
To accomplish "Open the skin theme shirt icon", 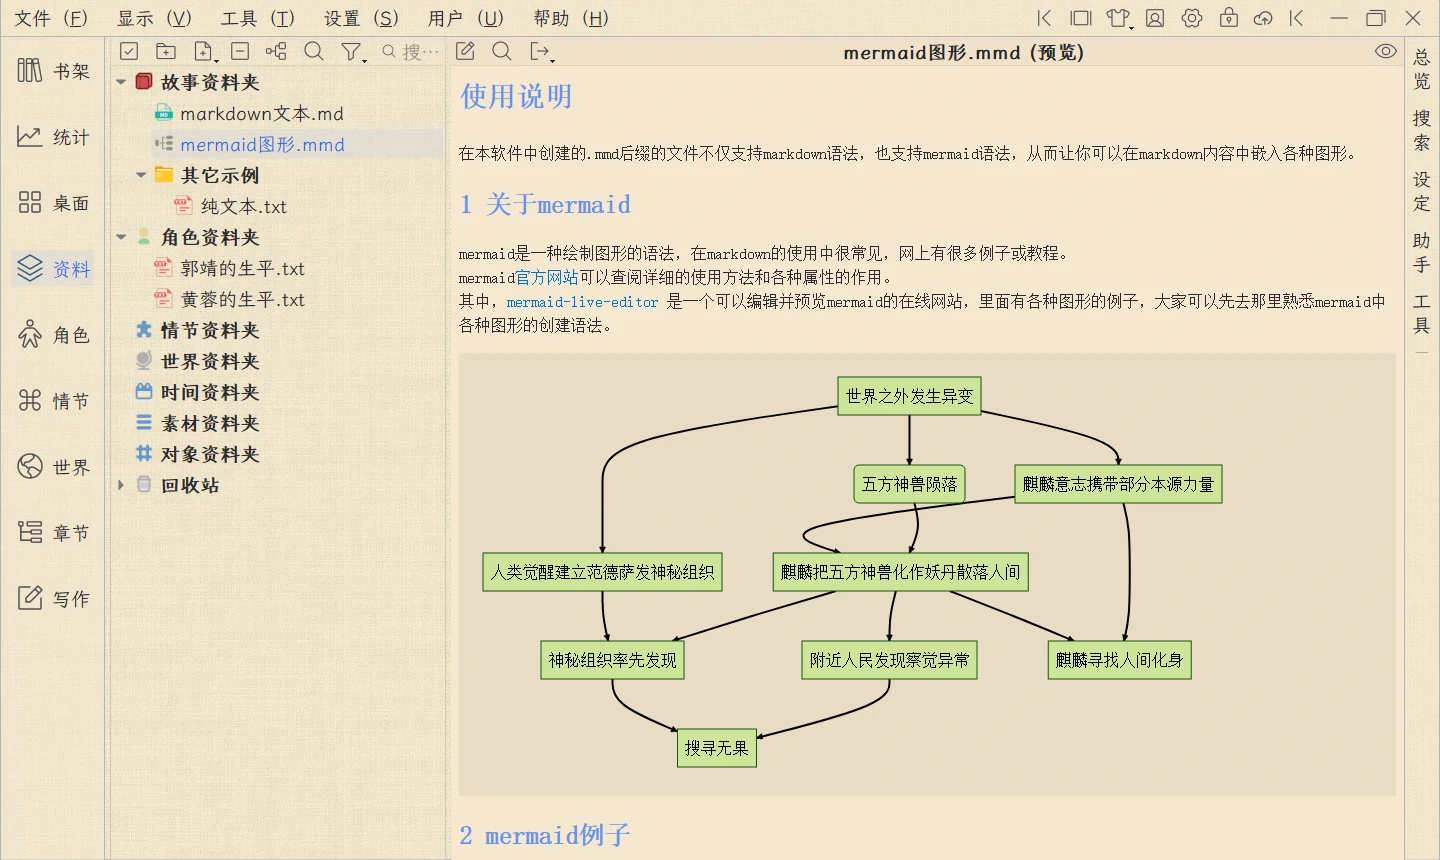I will point(1118,18).
